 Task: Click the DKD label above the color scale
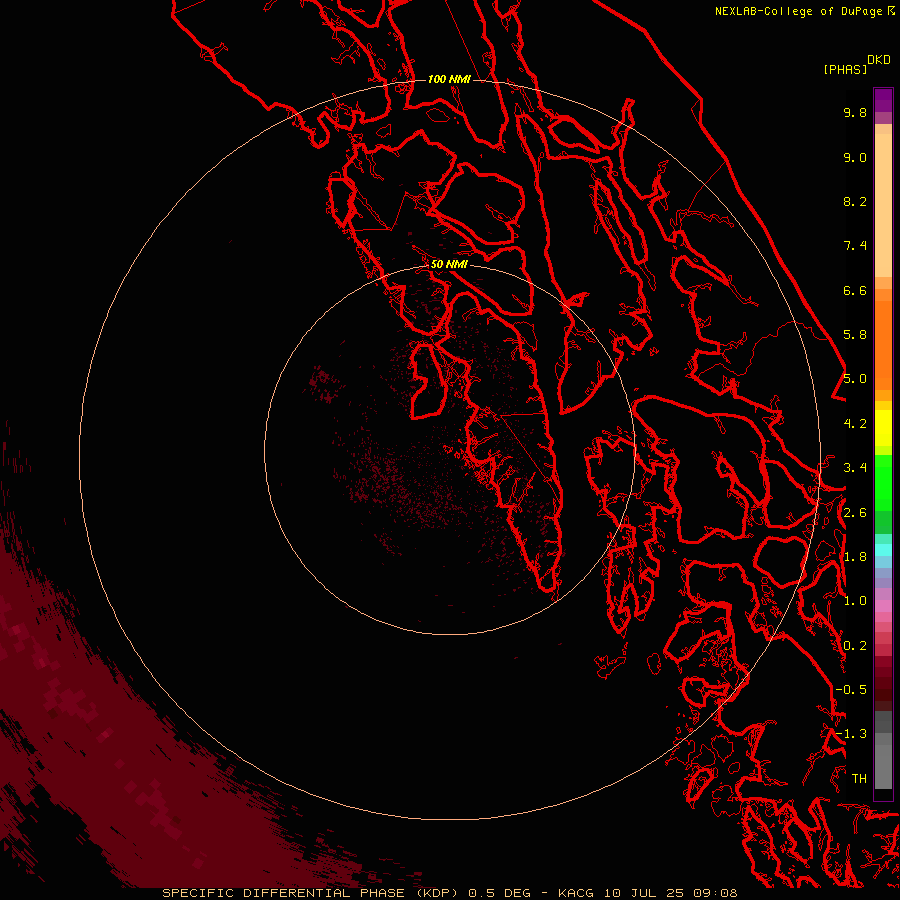click(878, 59)
